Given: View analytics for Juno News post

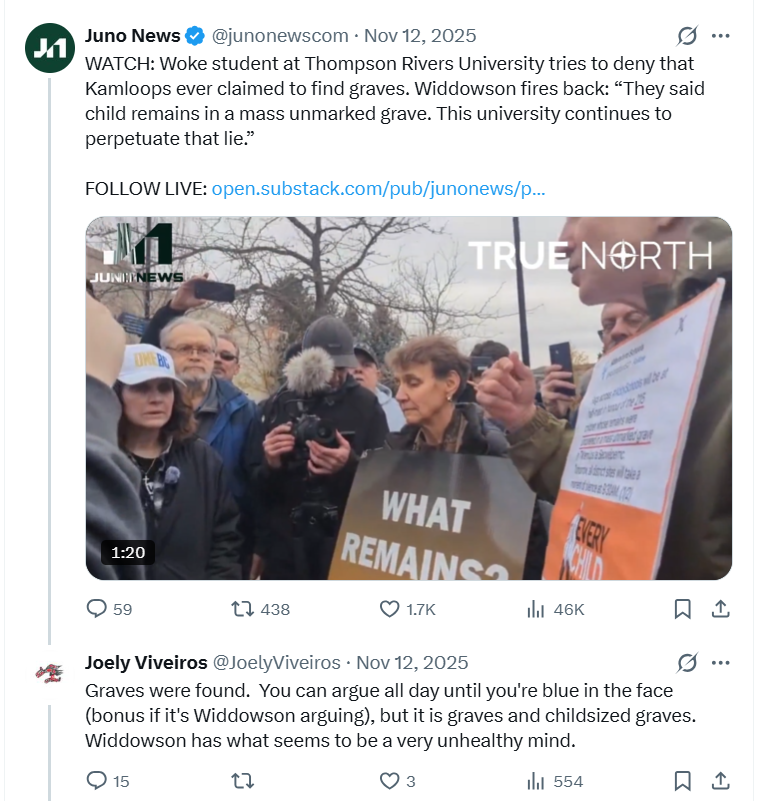Looking at the screenshot, I should point(535,609).
